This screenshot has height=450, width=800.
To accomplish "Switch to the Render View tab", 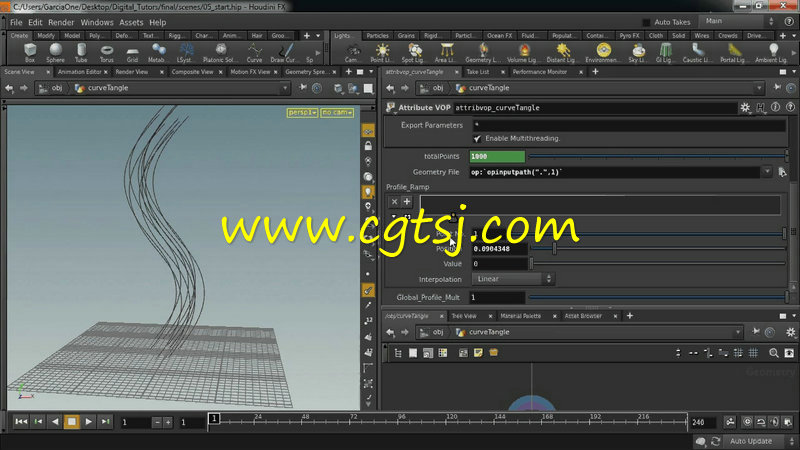I will pos(132,72).
